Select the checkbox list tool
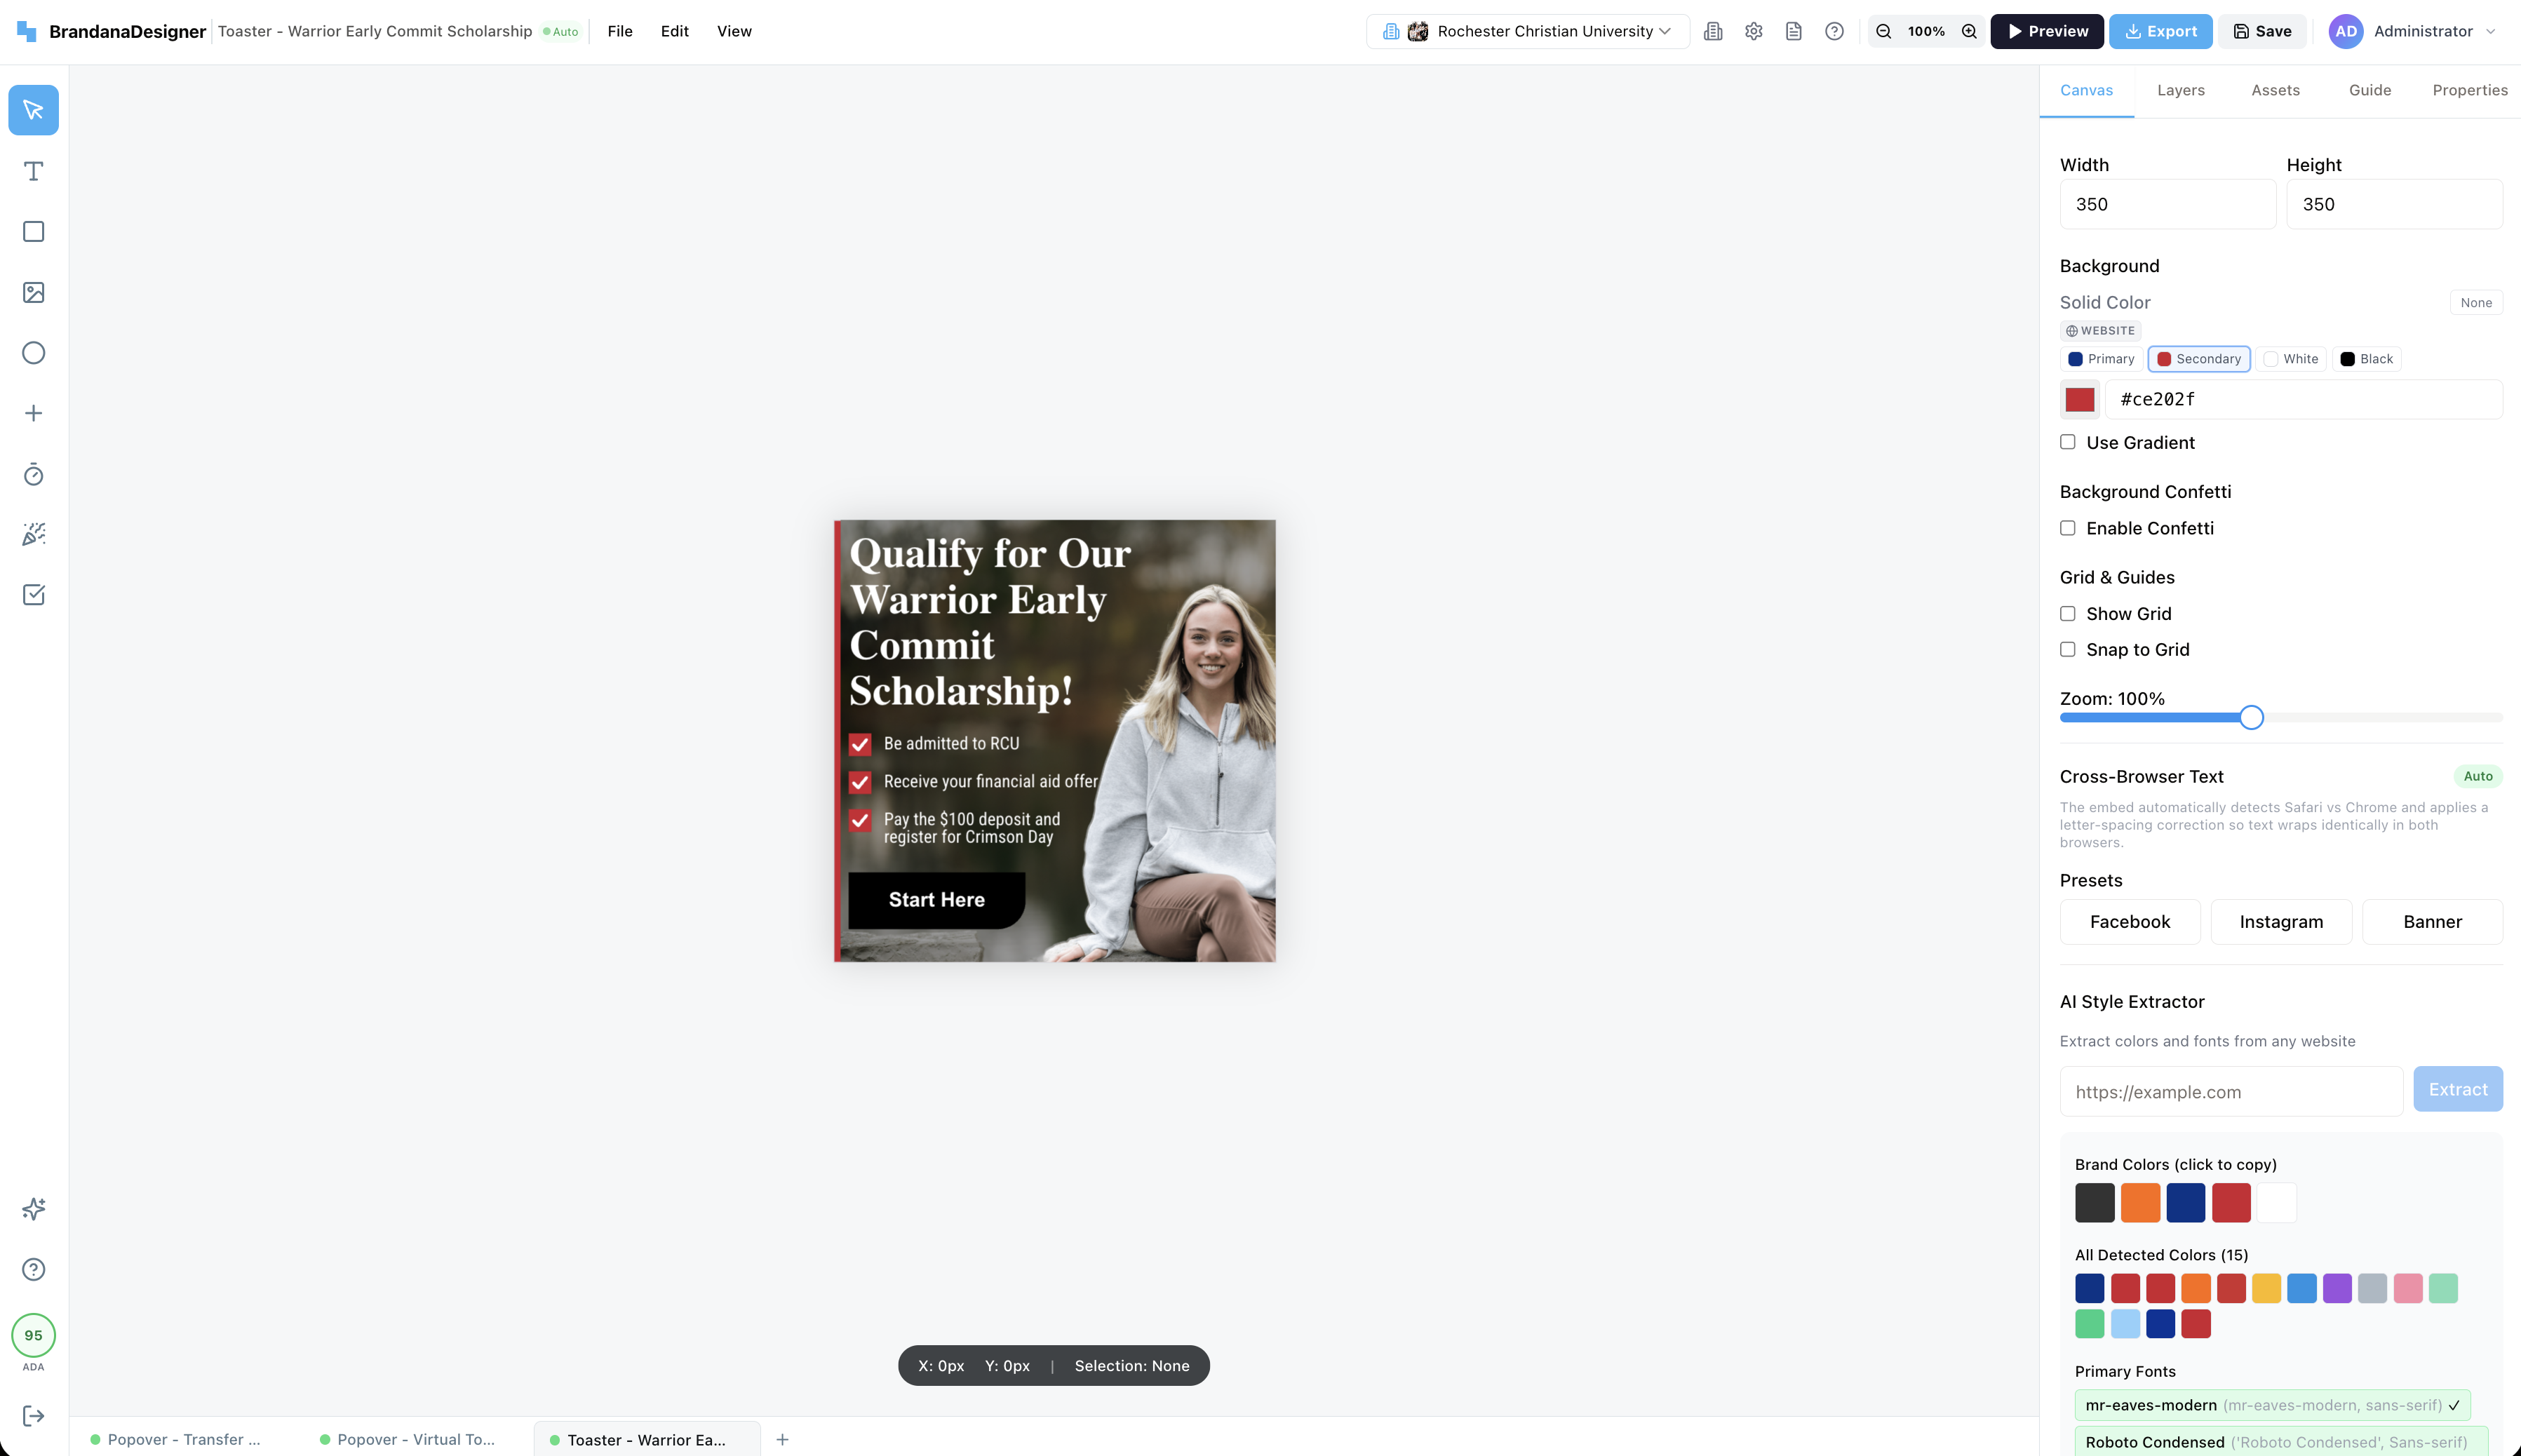Image resolution: width=2521 pixels, height=1456 pixels. 33,595
